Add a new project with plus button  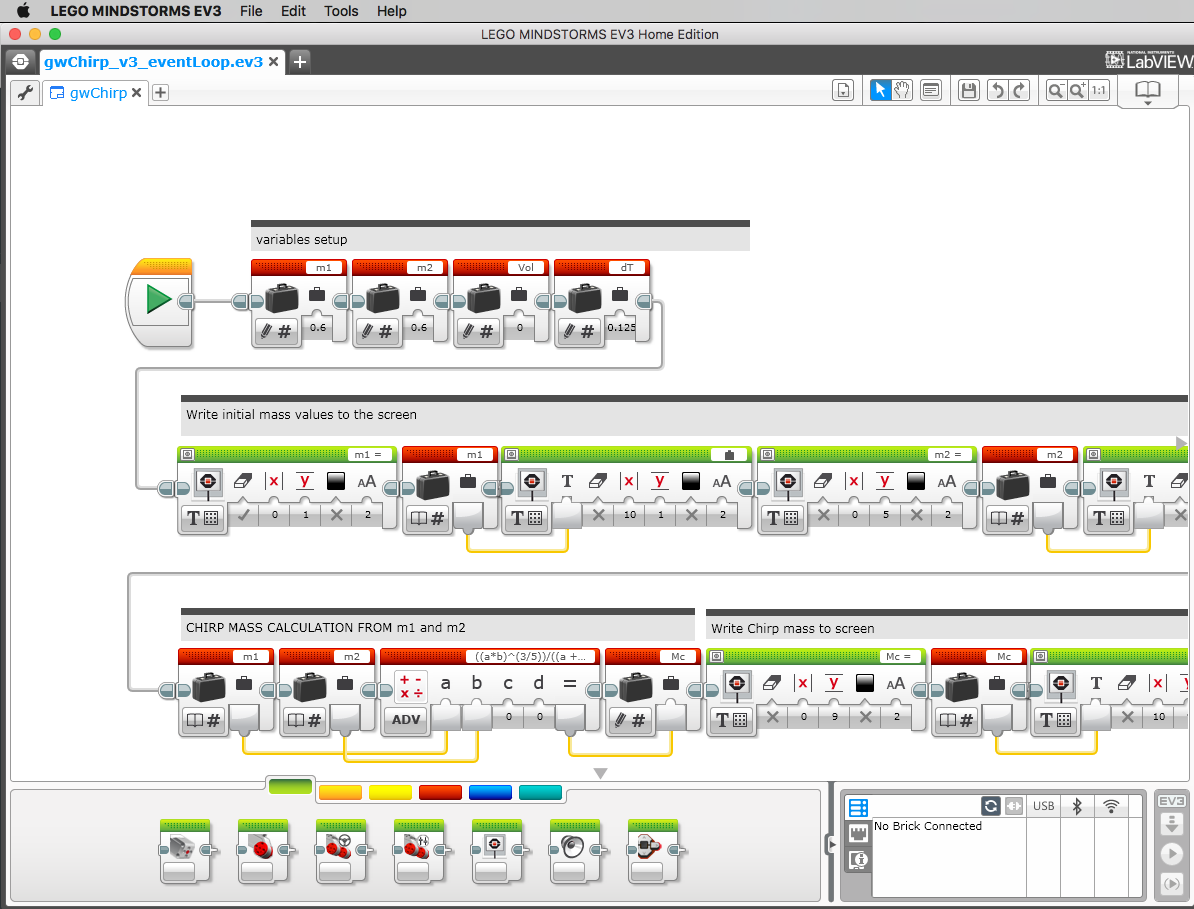pos(300,62)
